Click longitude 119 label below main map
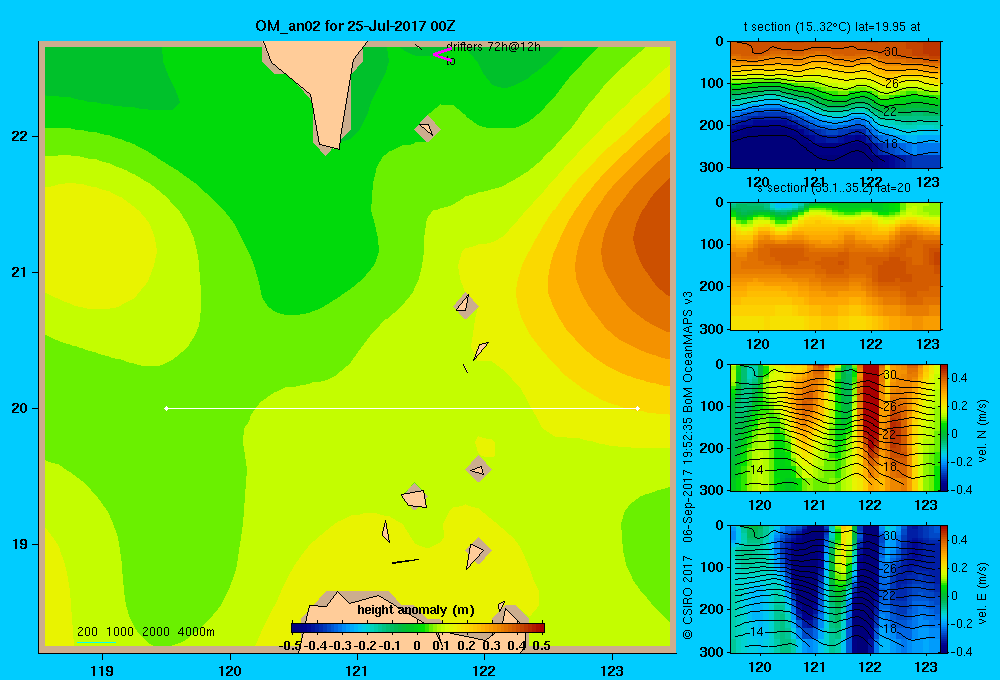 [x=103, y=670]
